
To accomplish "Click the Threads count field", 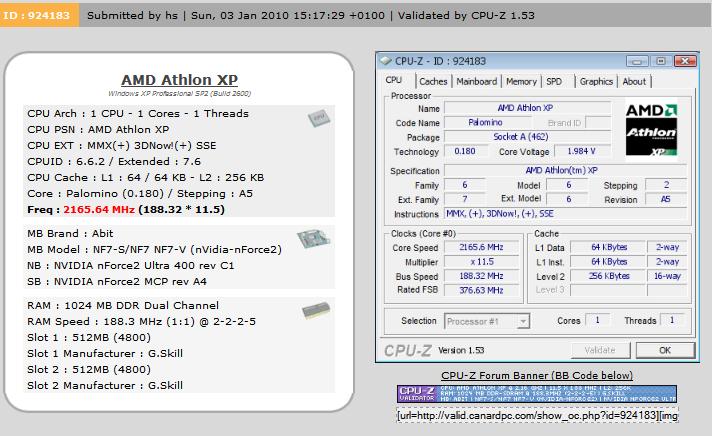I will click(x=672, y=320).
